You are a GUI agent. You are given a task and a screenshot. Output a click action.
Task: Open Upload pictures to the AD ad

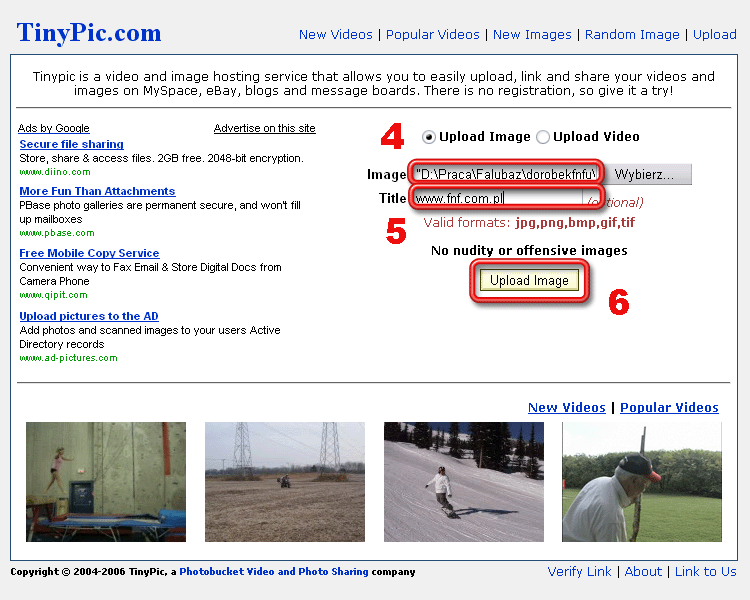point(89,316)
